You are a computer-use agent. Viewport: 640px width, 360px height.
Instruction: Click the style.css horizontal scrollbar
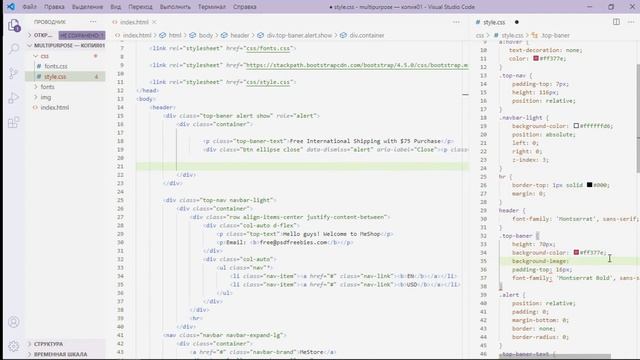tap(555, 356)
